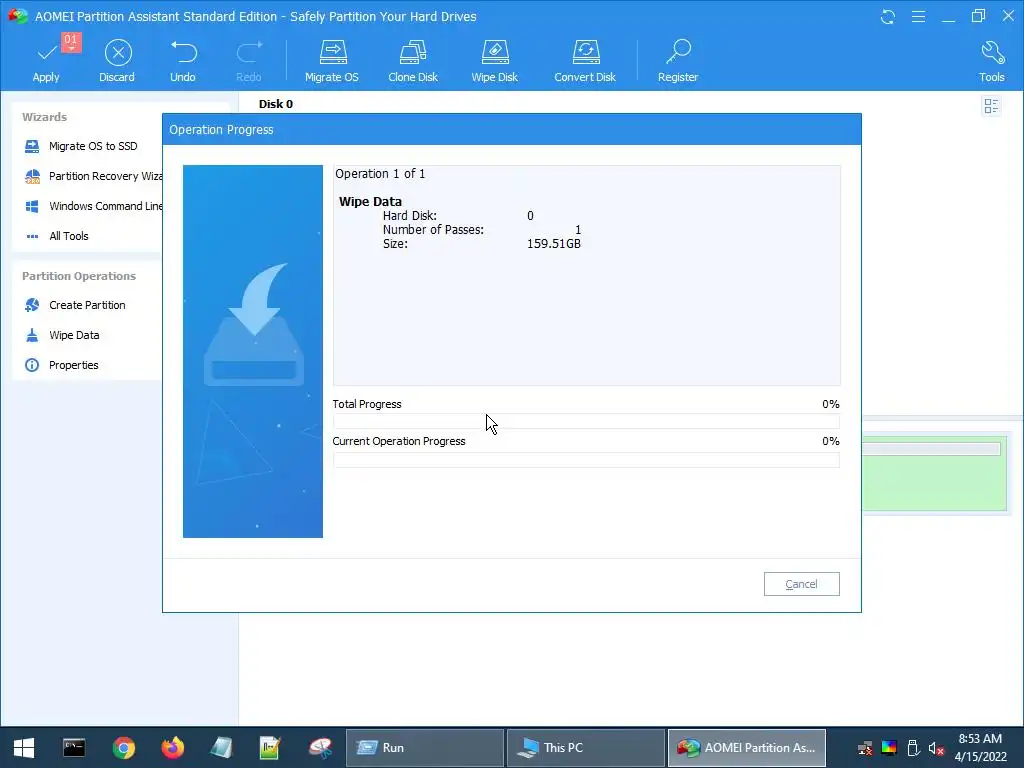Show All Tools in Wizards panel

click(57, 236)
